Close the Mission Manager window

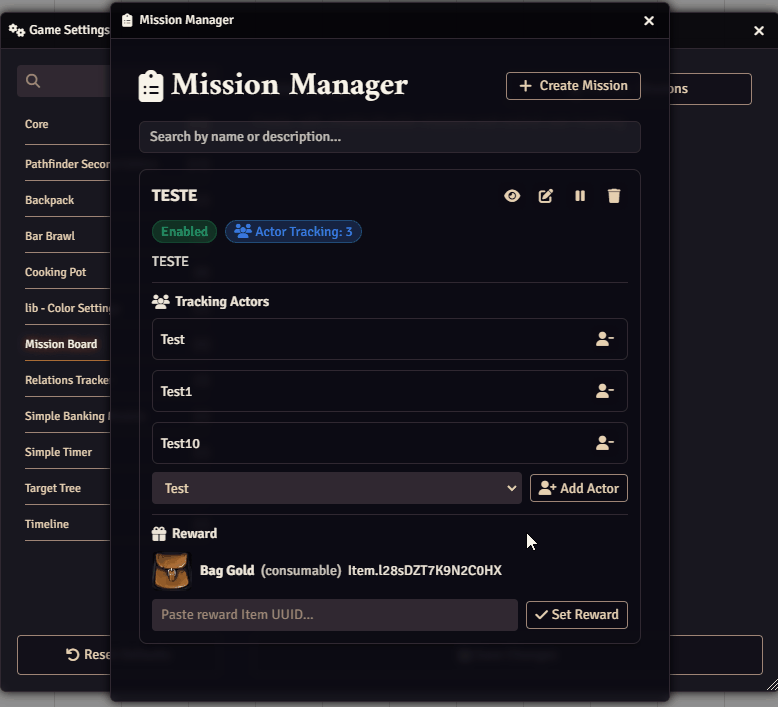(648, 21)
